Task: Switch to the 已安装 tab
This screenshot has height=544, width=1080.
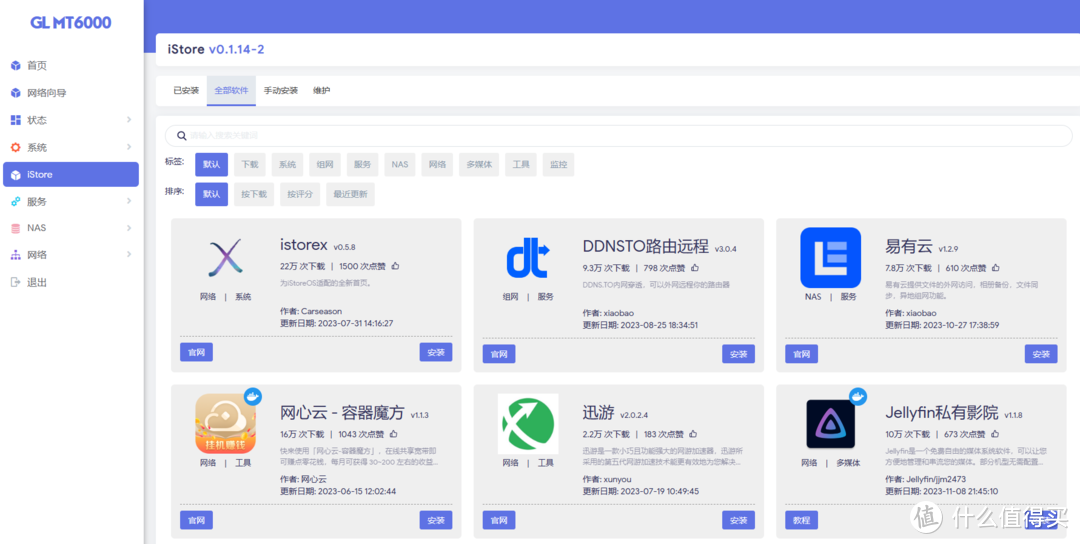Action: [186, 91]
